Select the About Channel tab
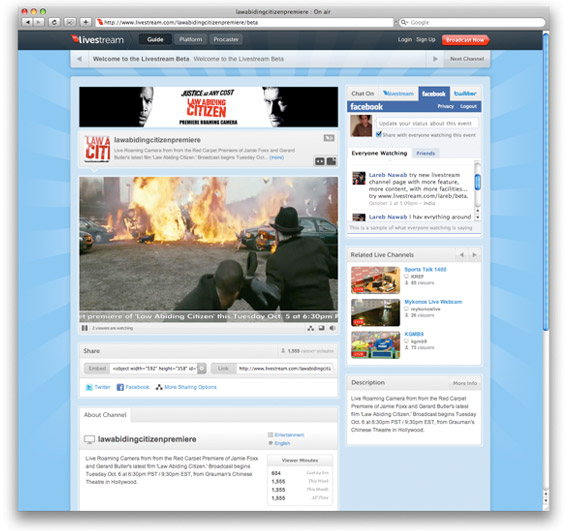The height and width of the screenshot is (531, 570). [105, 415]
